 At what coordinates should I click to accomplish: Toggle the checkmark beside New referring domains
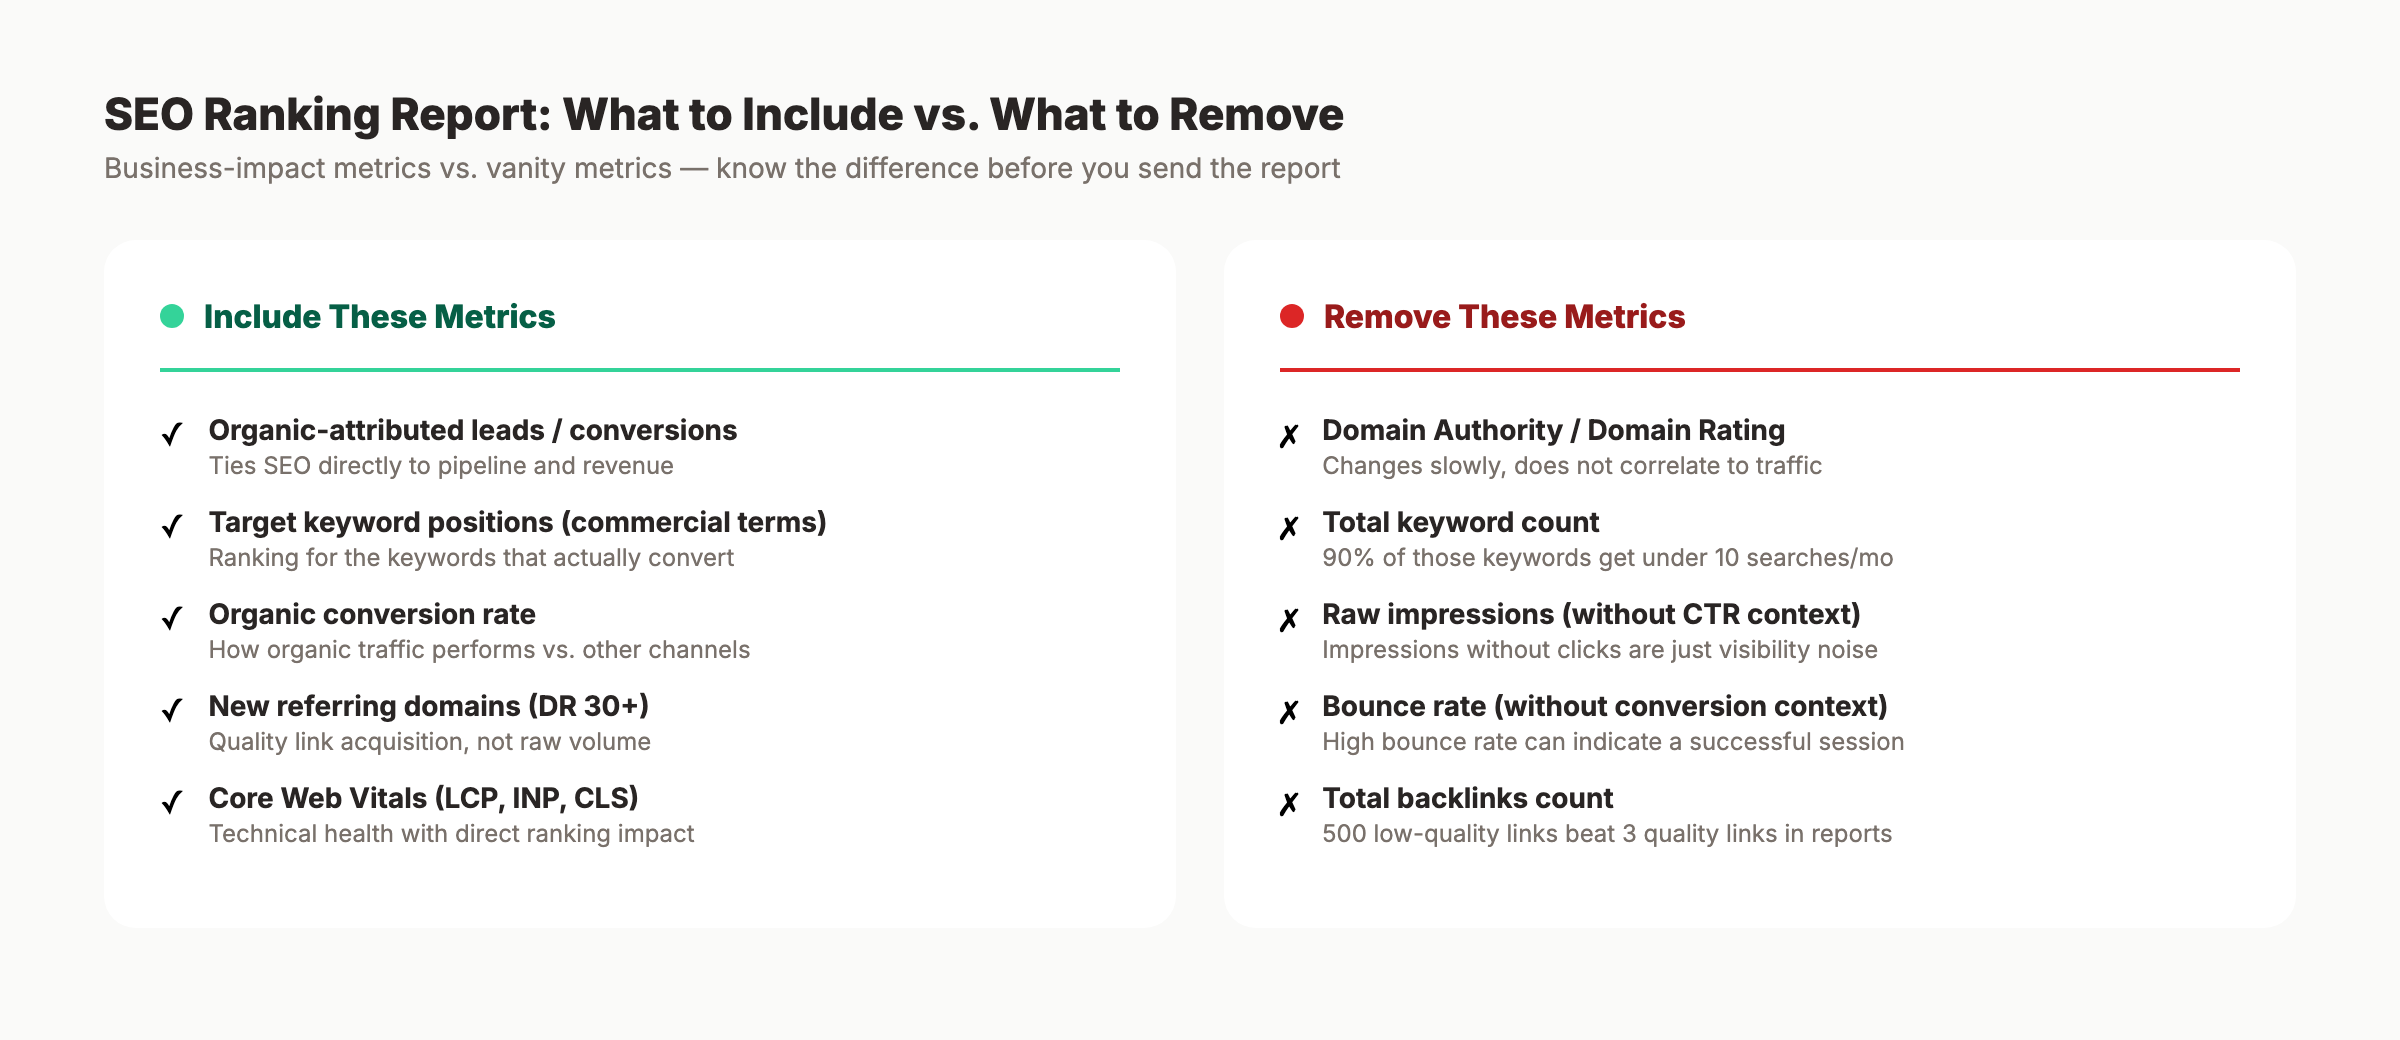(172, 708)
